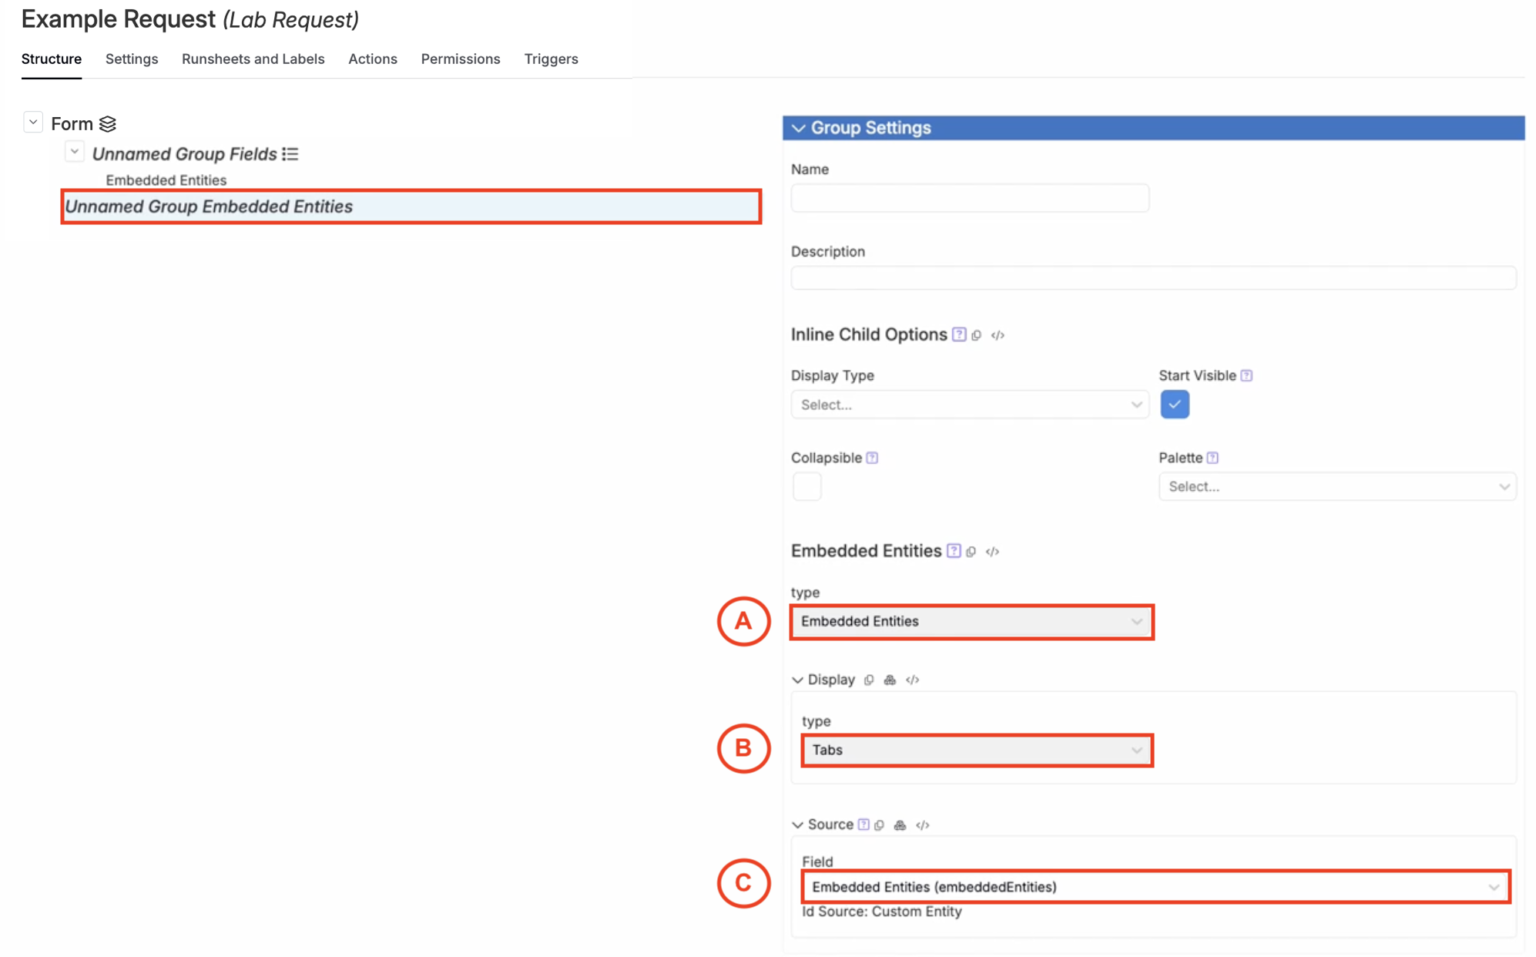Open the Triggers tab
Viewport: 1536px width, 957px height.
pyautogui.click(x=551, y=59)
